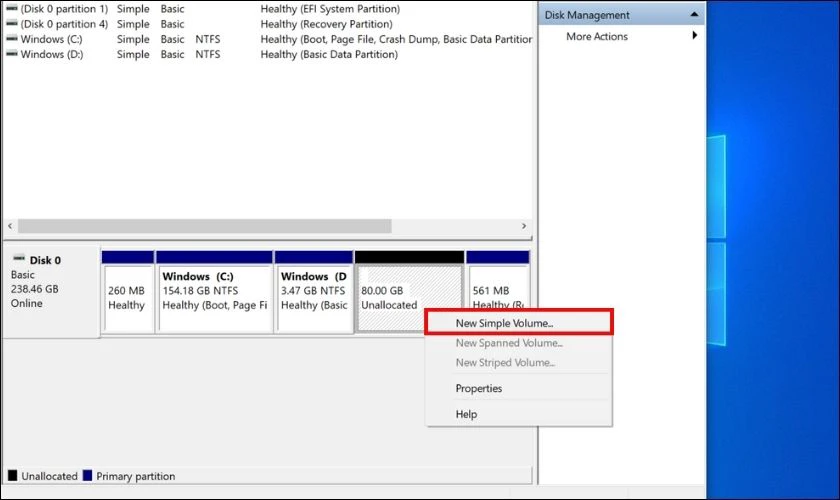Screen dimensions: 840x500
Task: Collapse the Disk Management actions section
Action: 694,15
